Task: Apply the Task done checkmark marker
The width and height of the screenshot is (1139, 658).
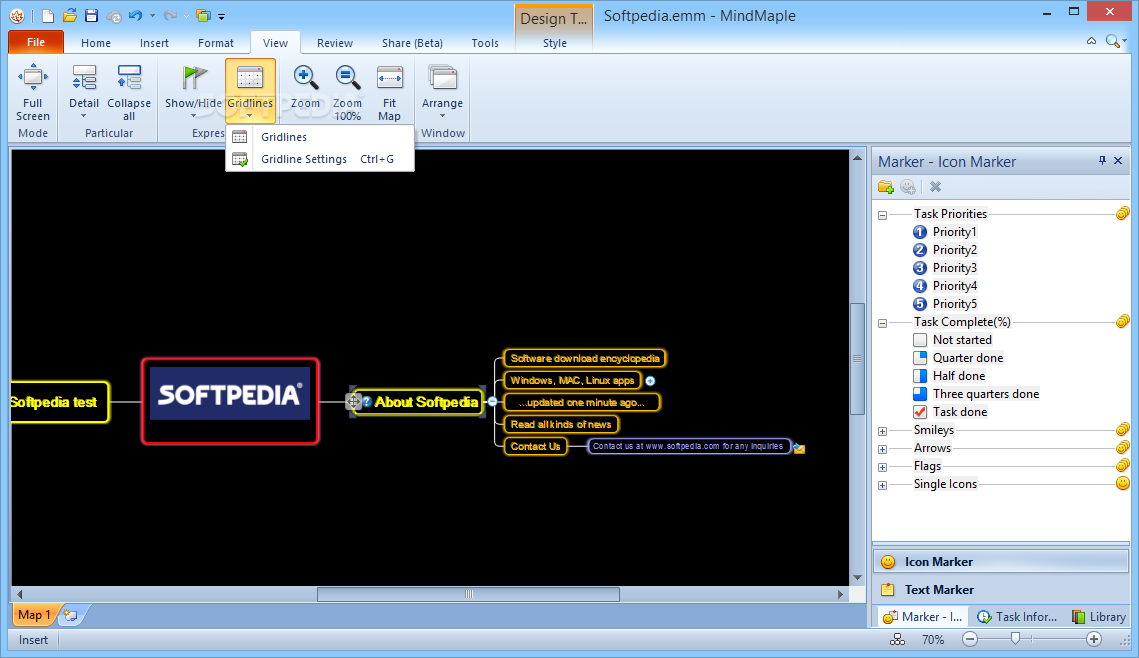Action: pyautogui.click(x=920, y=412)
